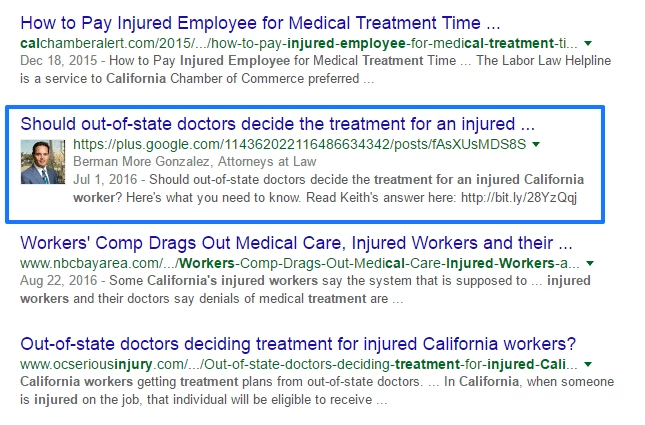Open the dropdown arrow next to ocseriousinjury.com URL
645x425 pixels.
click(587, 364)
